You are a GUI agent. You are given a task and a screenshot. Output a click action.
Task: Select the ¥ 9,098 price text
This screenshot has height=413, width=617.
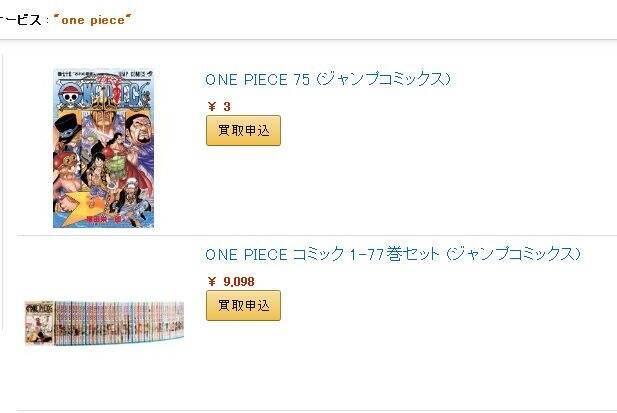(x=231, y=281)
